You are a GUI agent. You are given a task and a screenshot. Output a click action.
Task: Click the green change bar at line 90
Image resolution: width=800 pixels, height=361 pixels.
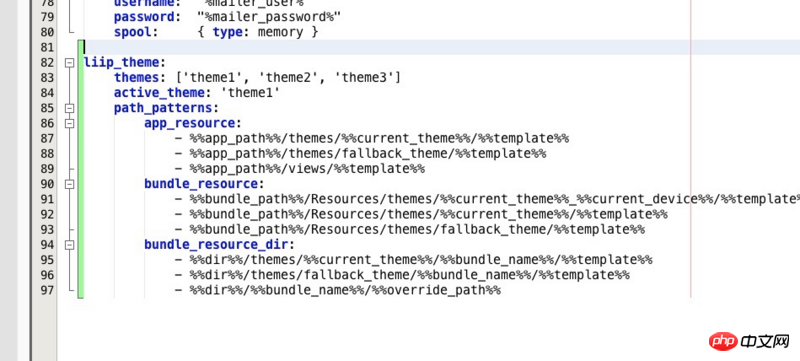pos(81,184)
